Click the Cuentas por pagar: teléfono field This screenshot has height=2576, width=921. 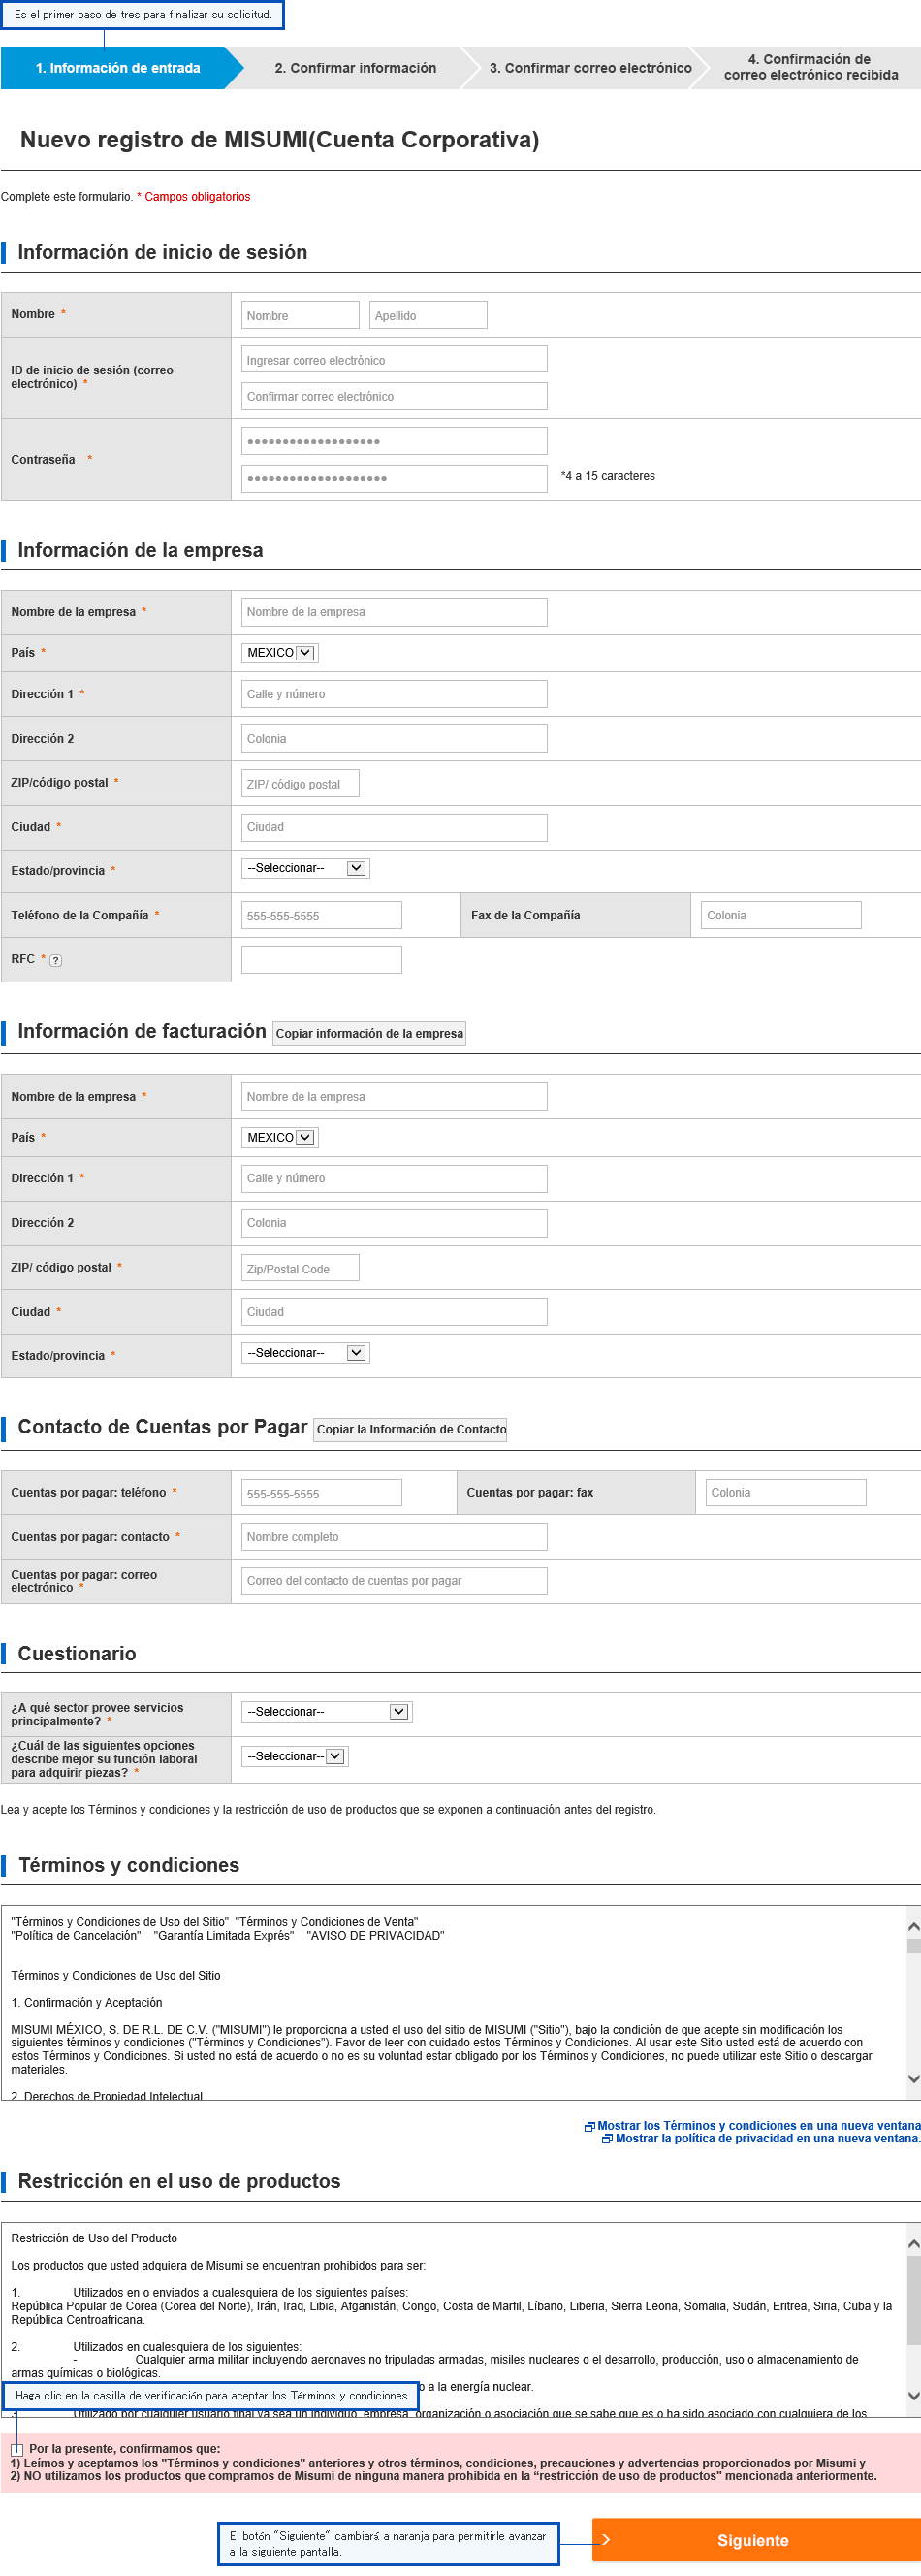(321, 1493)
